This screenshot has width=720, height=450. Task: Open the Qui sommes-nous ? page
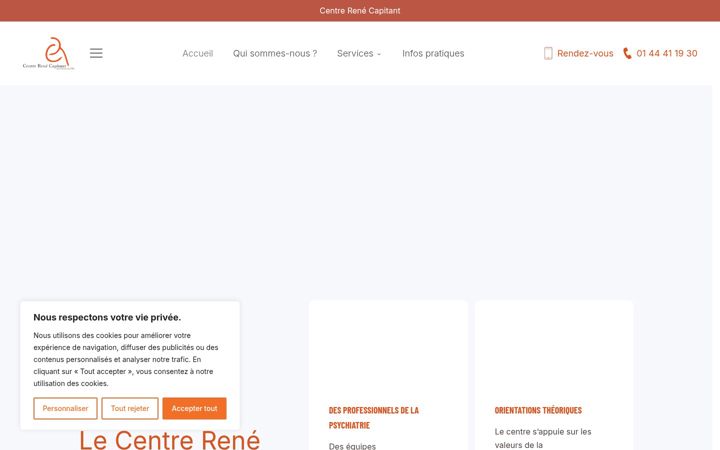275,53
